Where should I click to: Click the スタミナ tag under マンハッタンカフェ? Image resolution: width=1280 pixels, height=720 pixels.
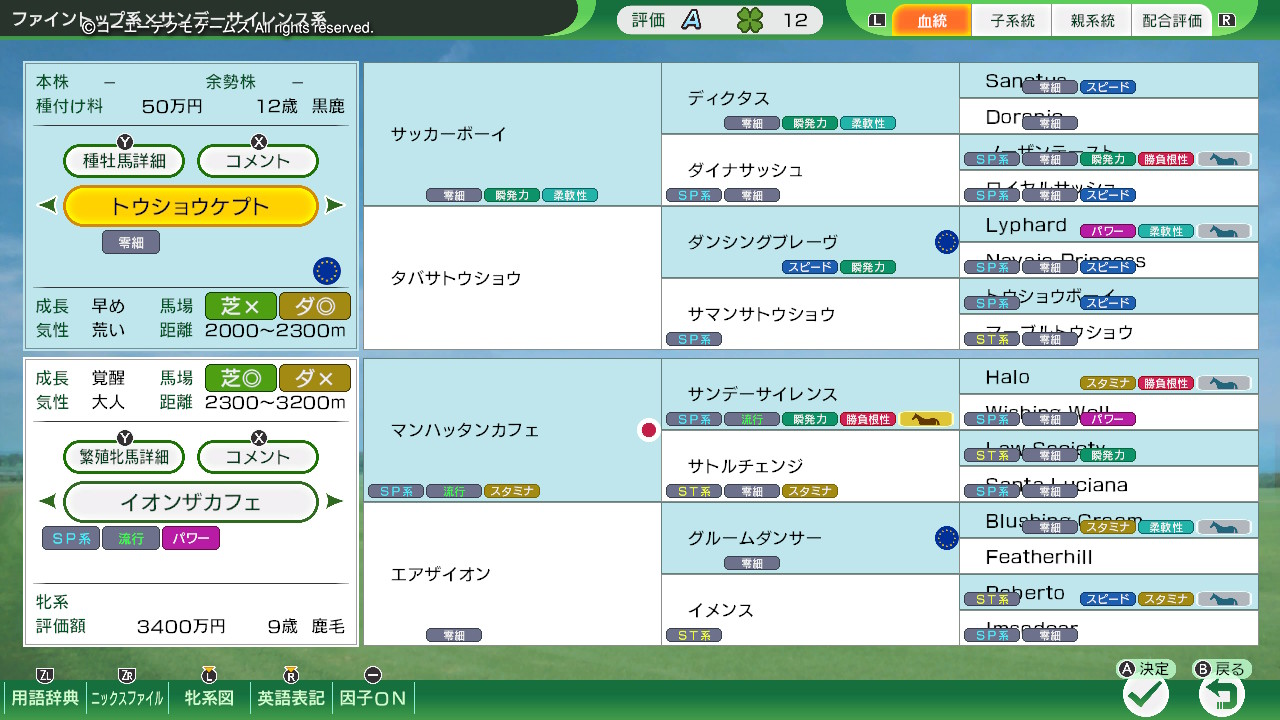click(x=512, y=491)
